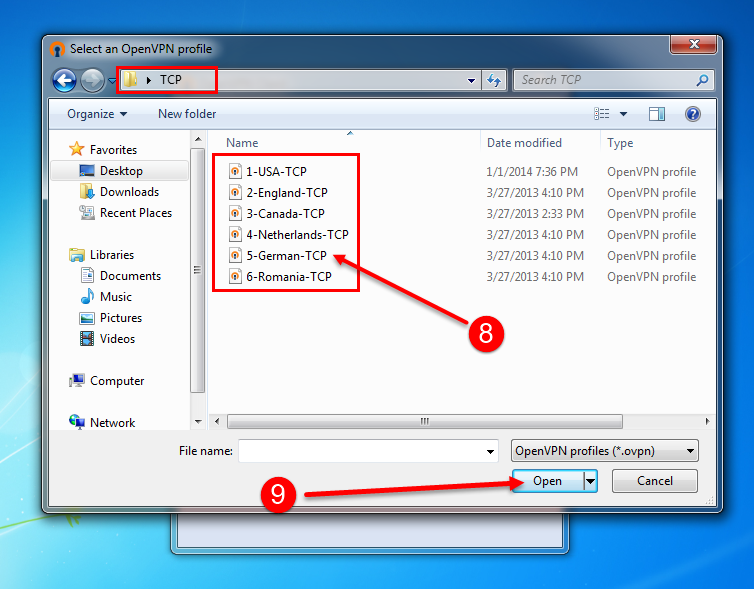The height and width of the screenshot is (589, 754).
Task: Click the refresh icon beside address bar
Action: tap(494, 80)
